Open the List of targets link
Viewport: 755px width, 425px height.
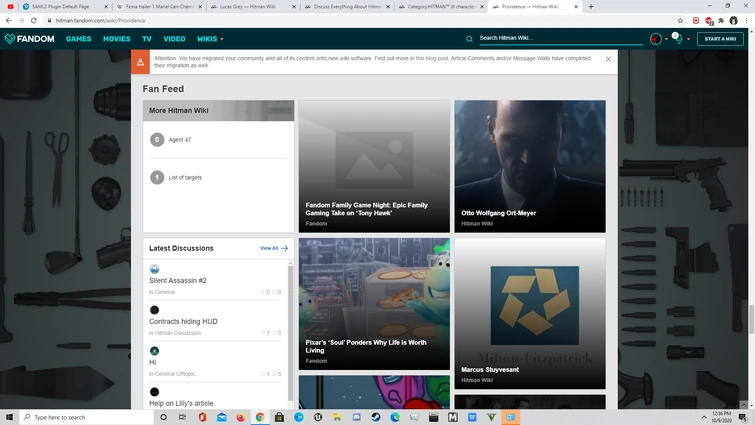coord(185,178)
